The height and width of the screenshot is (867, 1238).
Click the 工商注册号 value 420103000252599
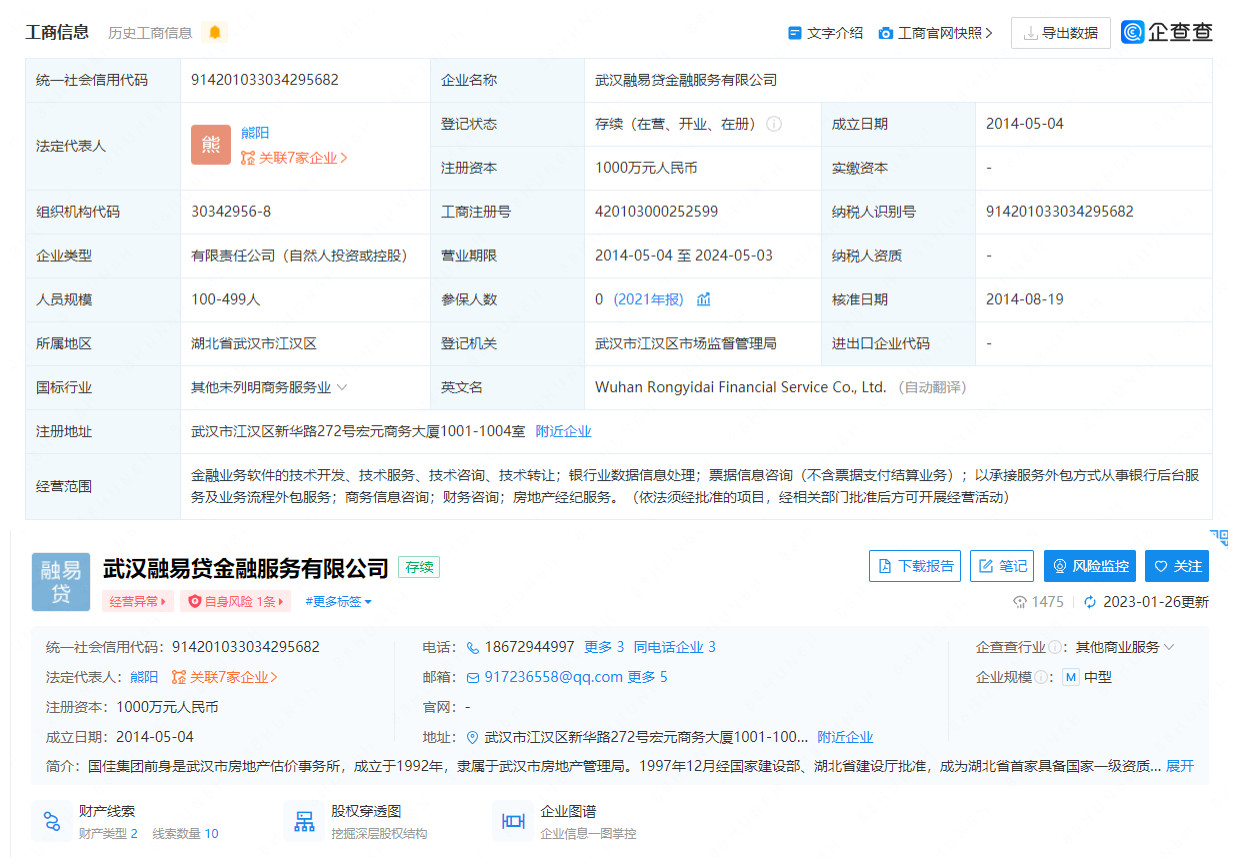pos(656,212)
